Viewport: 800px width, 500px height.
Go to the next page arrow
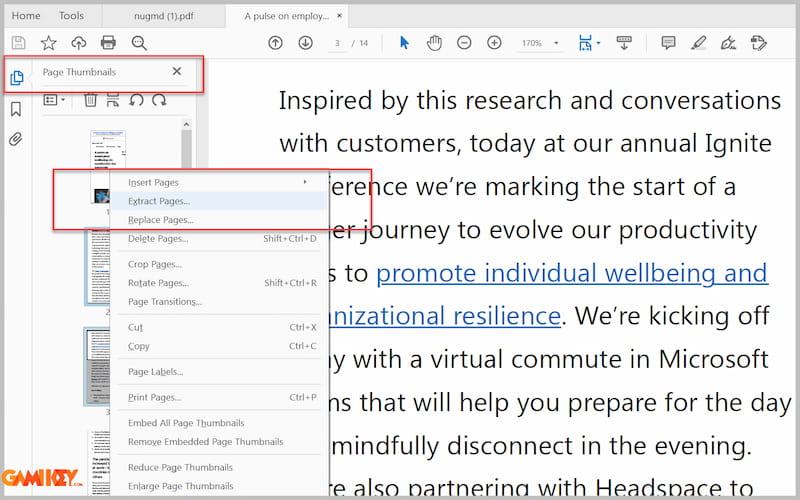306,43
